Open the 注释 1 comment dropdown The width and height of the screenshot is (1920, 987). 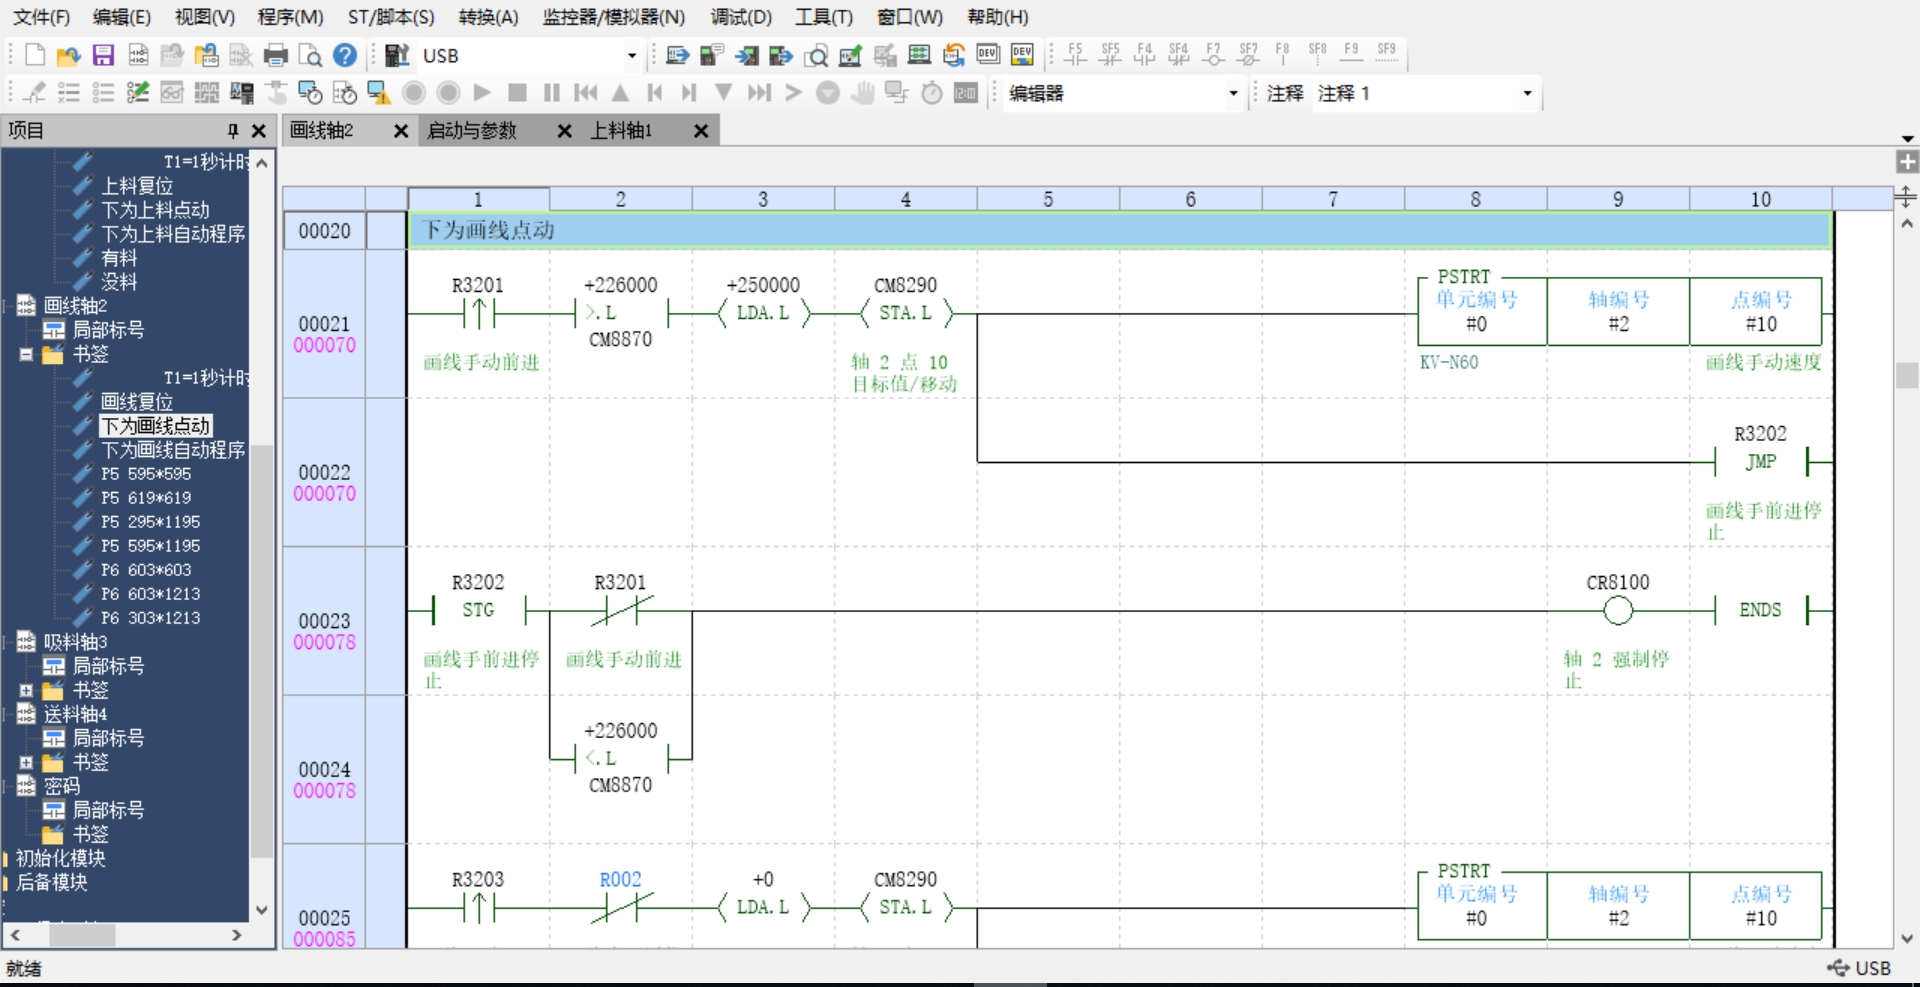point(1527,93)
